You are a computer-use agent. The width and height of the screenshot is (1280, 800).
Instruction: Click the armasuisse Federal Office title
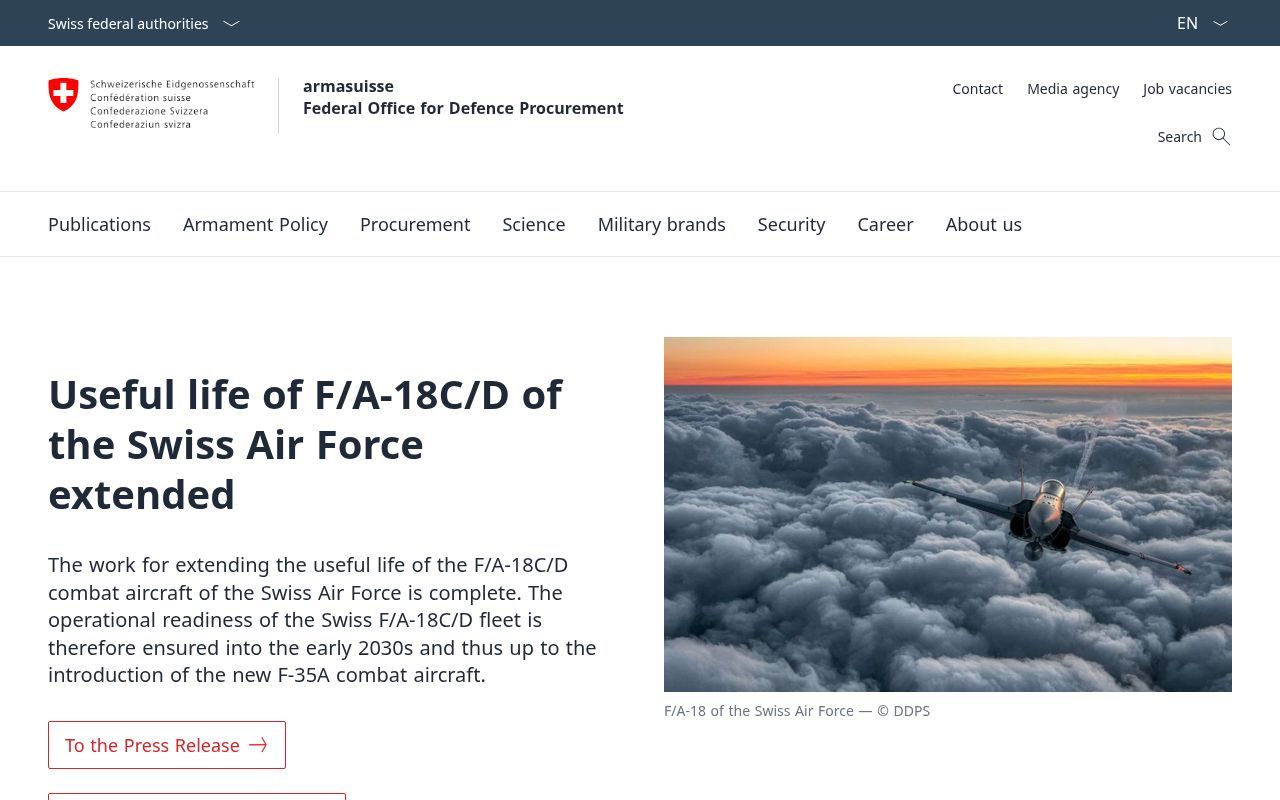463,97
